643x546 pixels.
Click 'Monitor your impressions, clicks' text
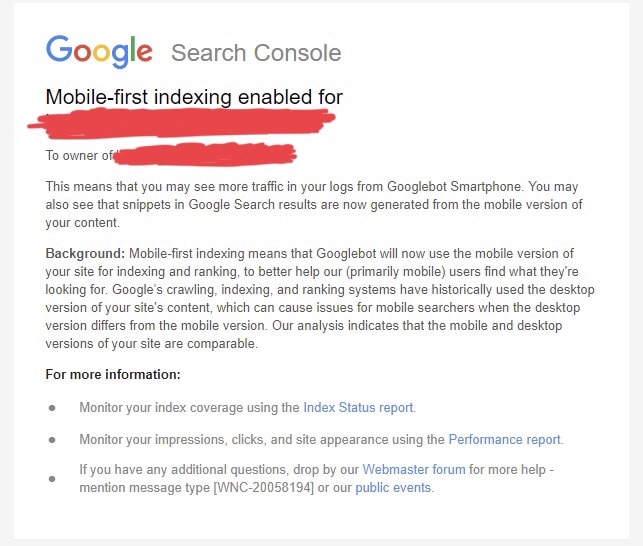pyautogui.click(x=200, y=439)
